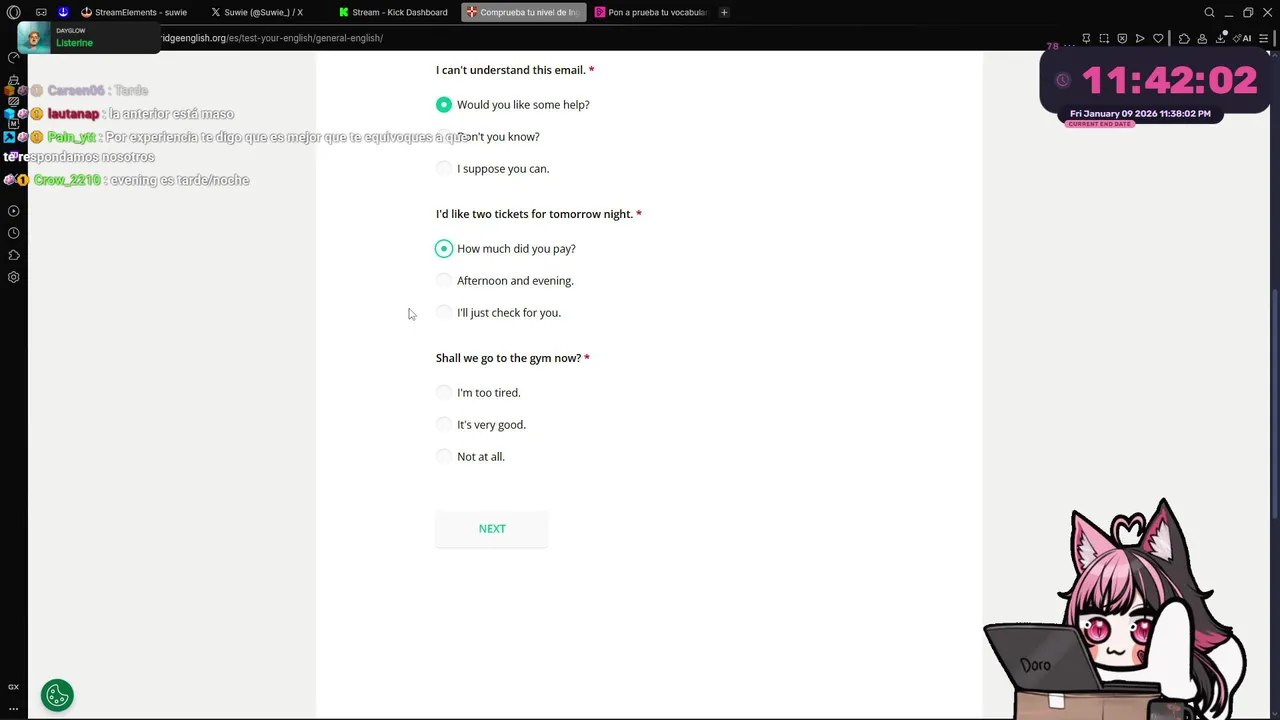
Task: Select "It's very good." radio option
Action: coord(444,425)
